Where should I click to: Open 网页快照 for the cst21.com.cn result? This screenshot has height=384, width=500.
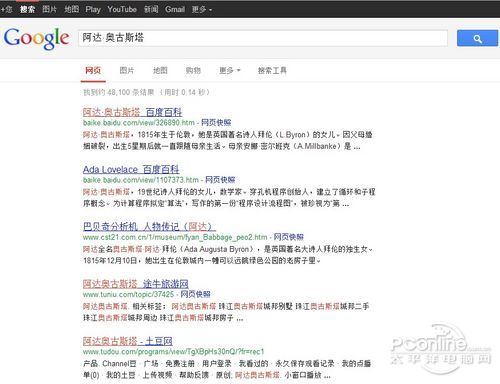pos(289,237)
